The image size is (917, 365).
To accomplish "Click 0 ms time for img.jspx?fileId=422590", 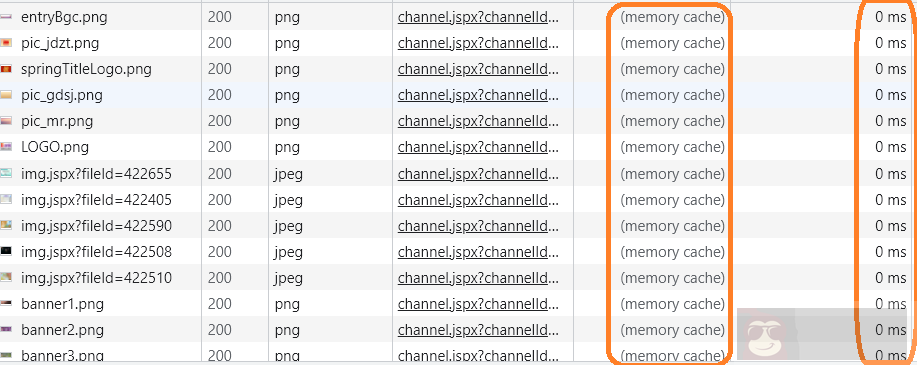I will [891, 226].
